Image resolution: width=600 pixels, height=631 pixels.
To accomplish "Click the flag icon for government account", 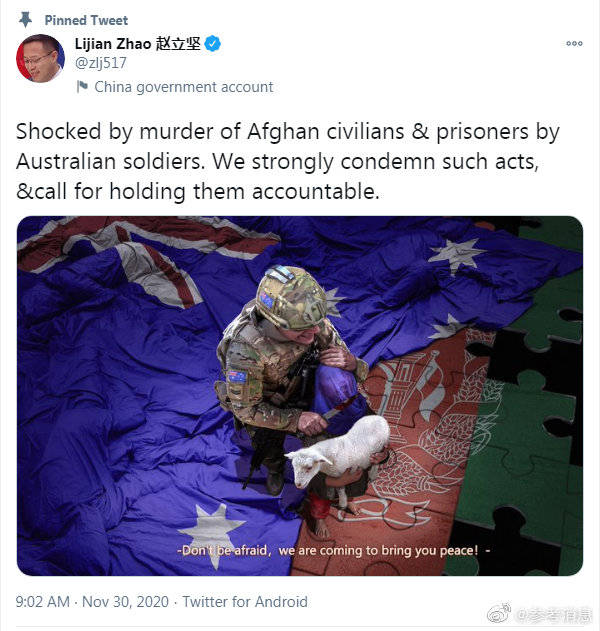I will (82, 86).
